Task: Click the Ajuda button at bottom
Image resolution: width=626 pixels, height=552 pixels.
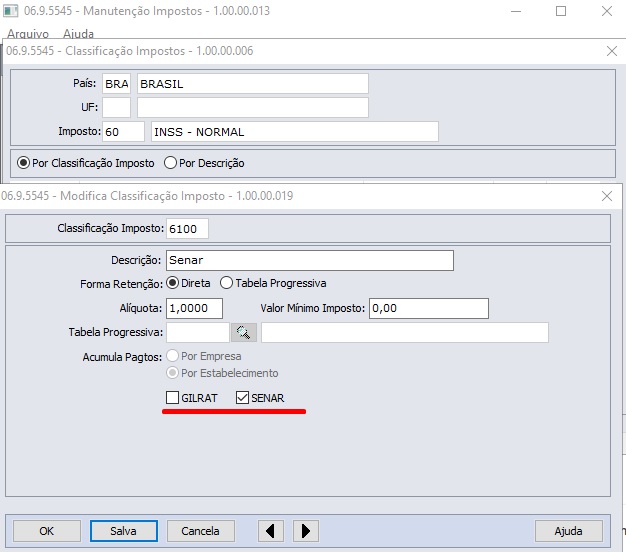Action: [569, 531]
